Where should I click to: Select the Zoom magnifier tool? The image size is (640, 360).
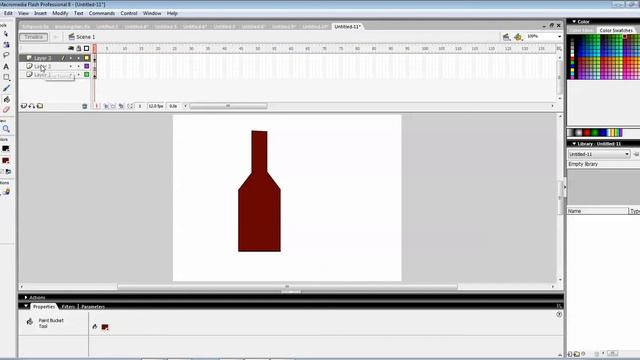point(6,129)
